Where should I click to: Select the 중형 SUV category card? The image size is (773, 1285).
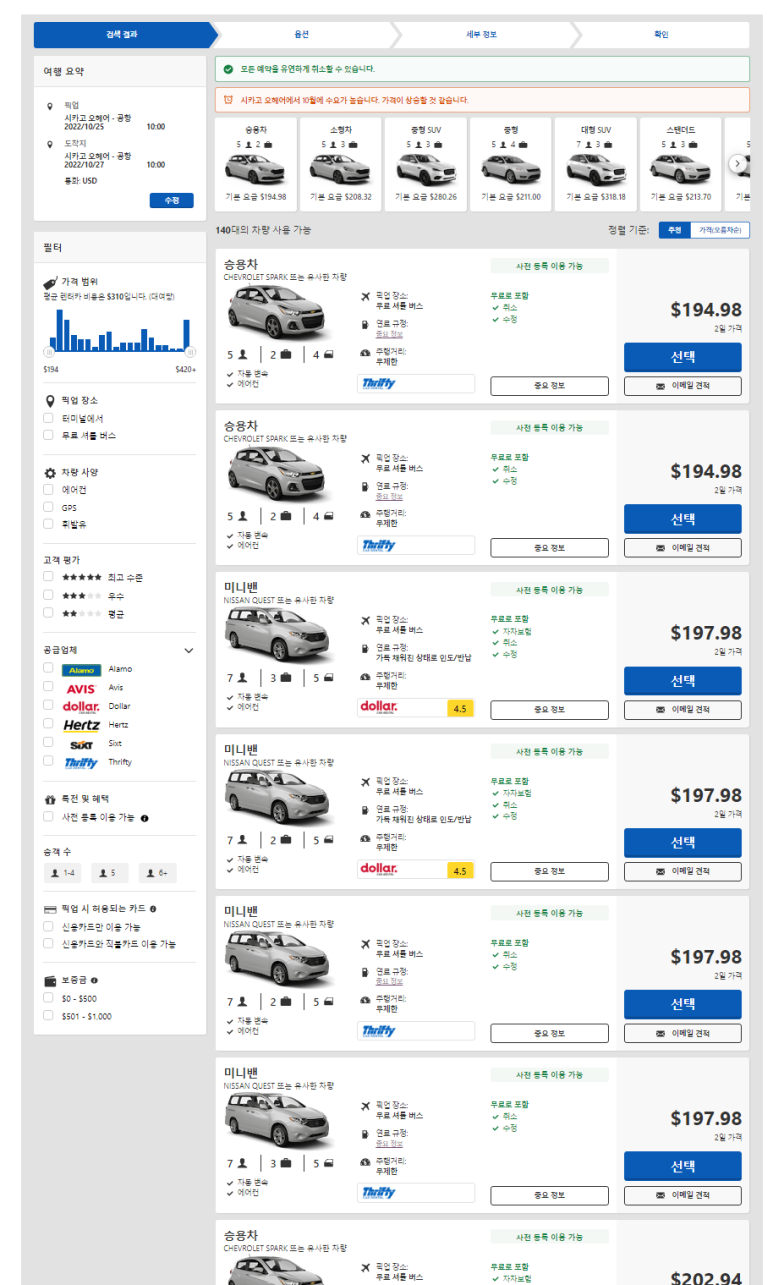(426, 164)
